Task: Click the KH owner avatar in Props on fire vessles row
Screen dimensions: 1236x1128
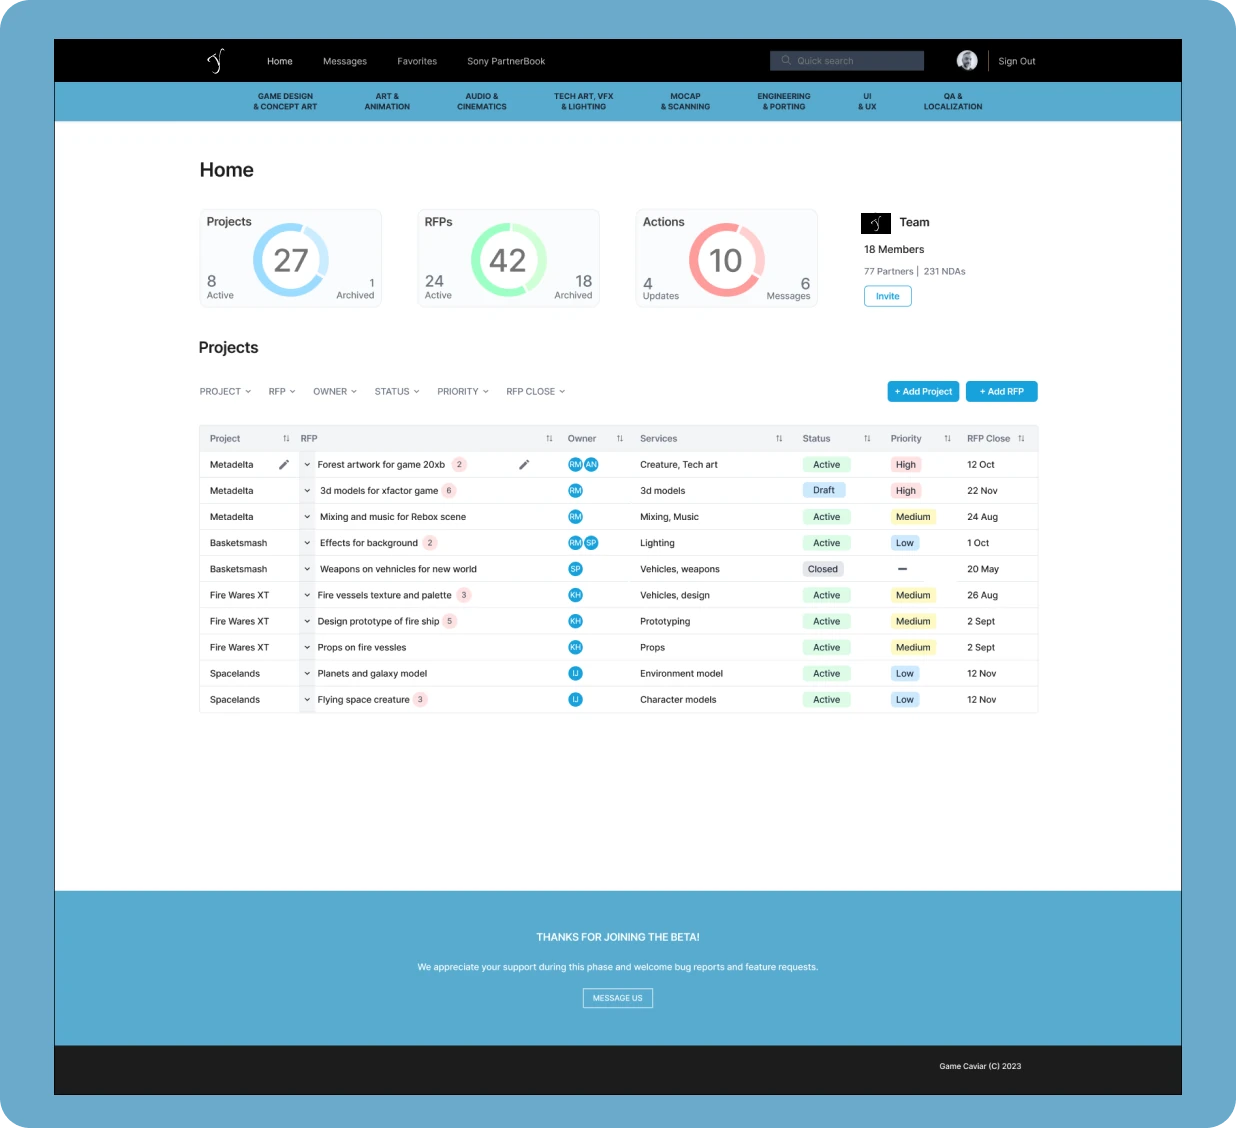Action: [x=575, y=648]
